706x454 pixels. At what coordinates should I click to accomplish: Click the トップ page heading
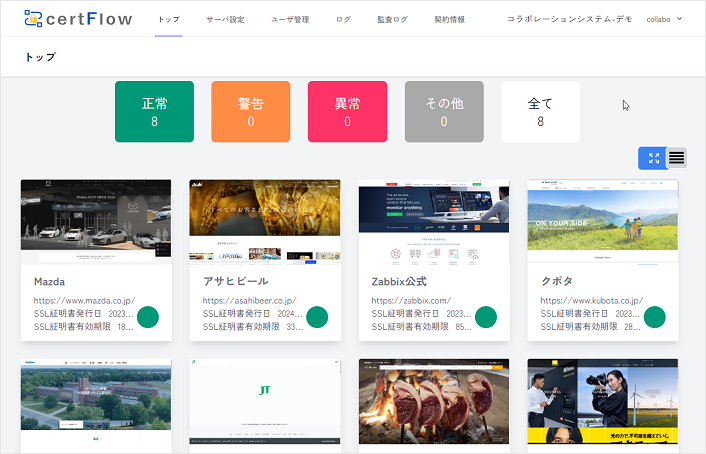41,57
